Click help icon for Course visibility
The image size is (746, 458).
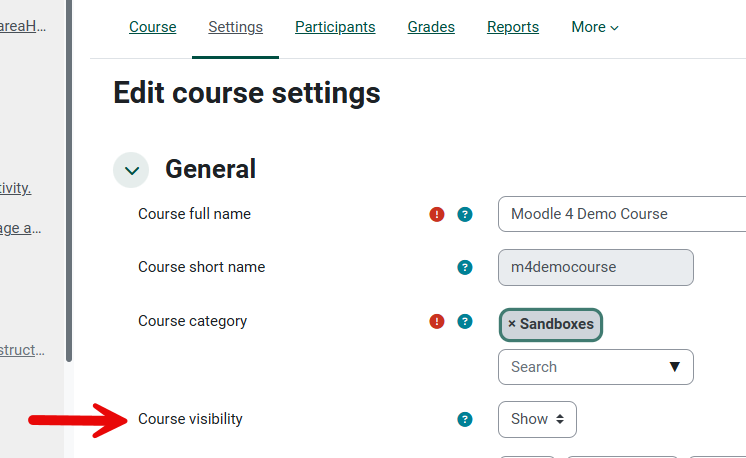[465, 420]
